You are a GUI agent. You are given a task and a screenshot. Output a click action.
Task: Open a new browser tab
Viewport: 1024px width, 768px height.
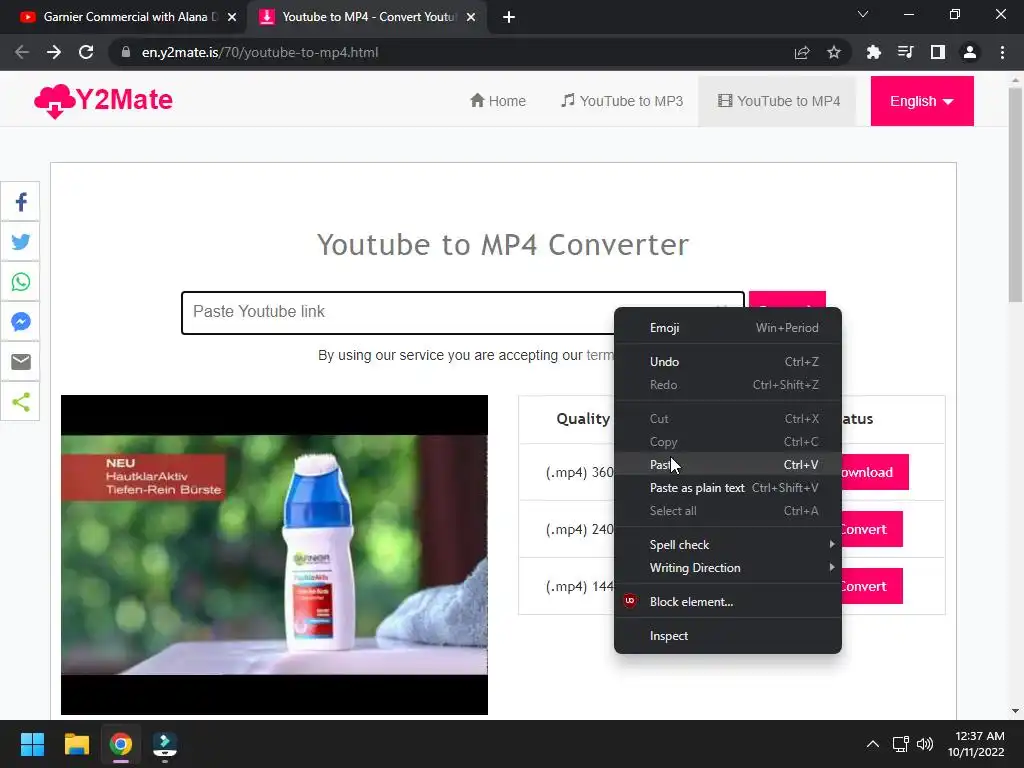point(509,17)
